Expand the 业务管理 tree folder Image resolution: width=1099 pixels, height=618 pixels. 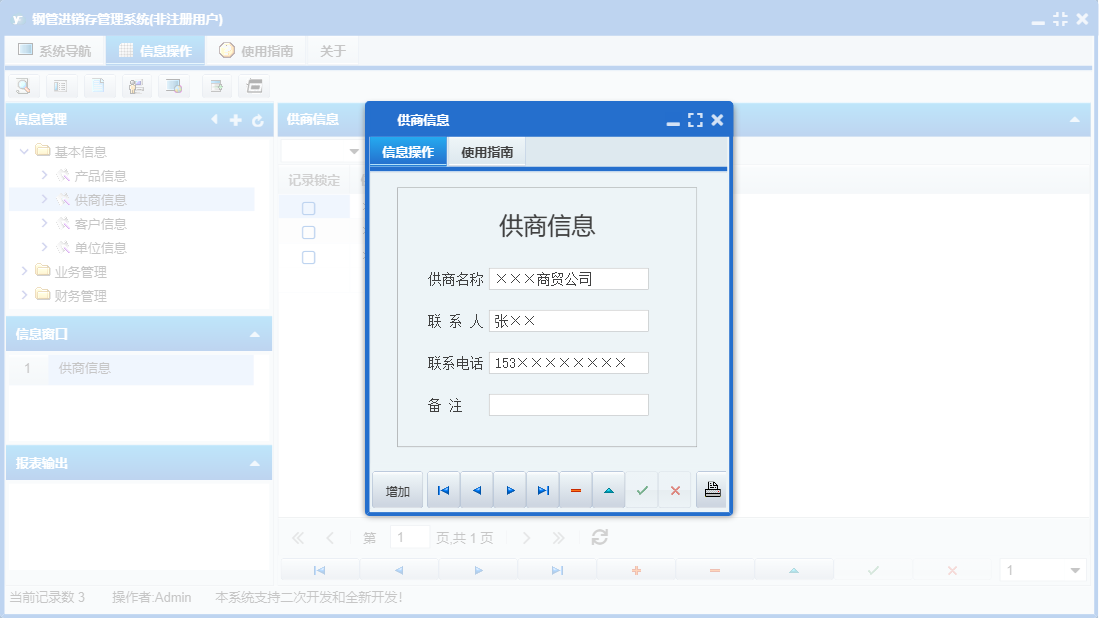point(22,270)
